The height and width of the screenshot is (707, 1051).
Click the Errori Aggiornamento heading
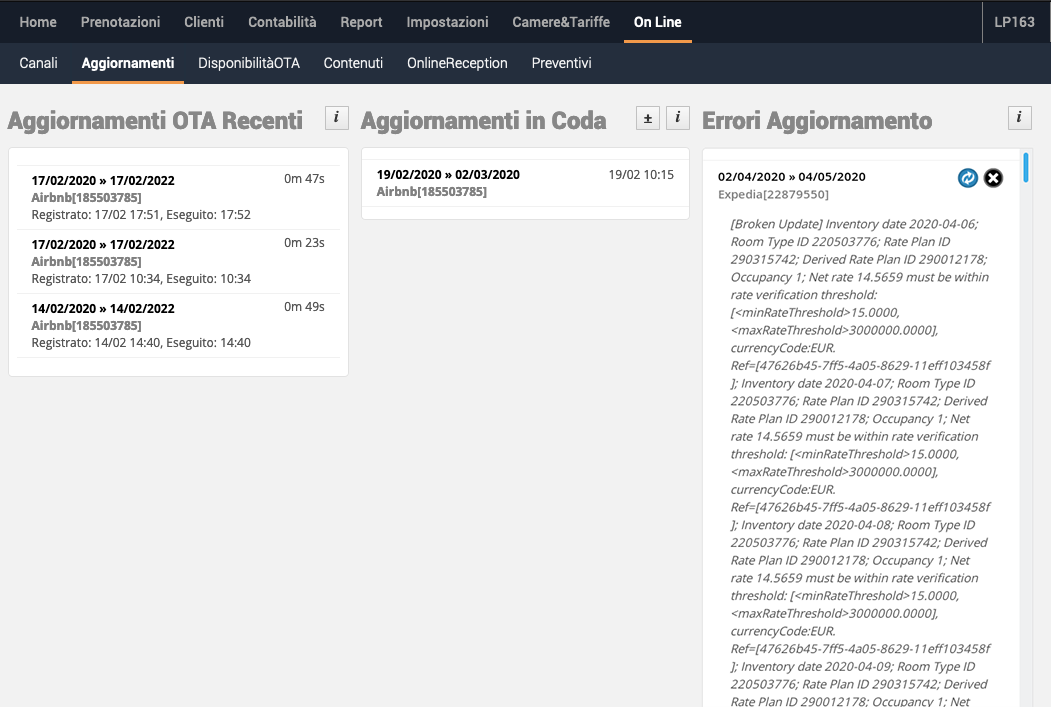click(817, 121)
